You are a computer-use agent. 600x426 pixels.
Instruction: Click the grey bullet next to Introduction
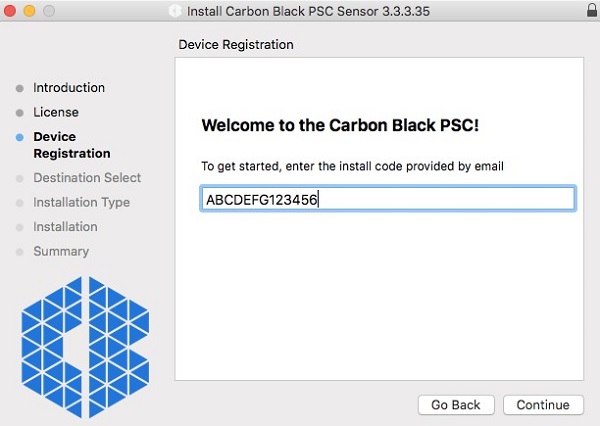pos(20,88)
